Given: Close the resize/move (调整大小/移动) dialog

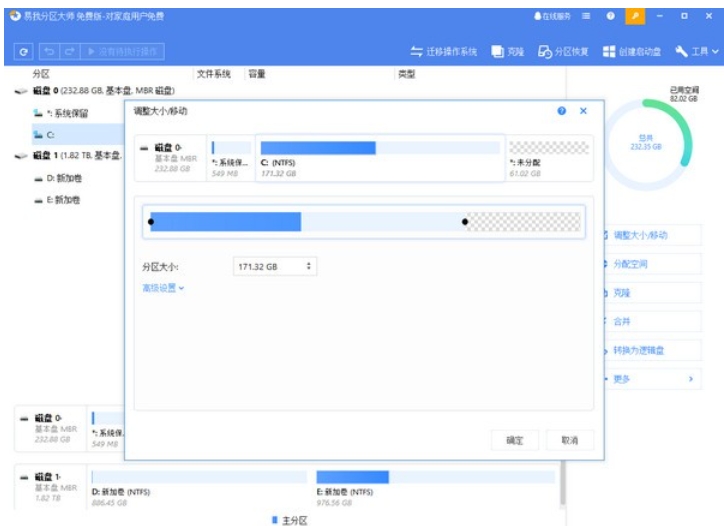Looking at the screenshot, I should 583,111.
